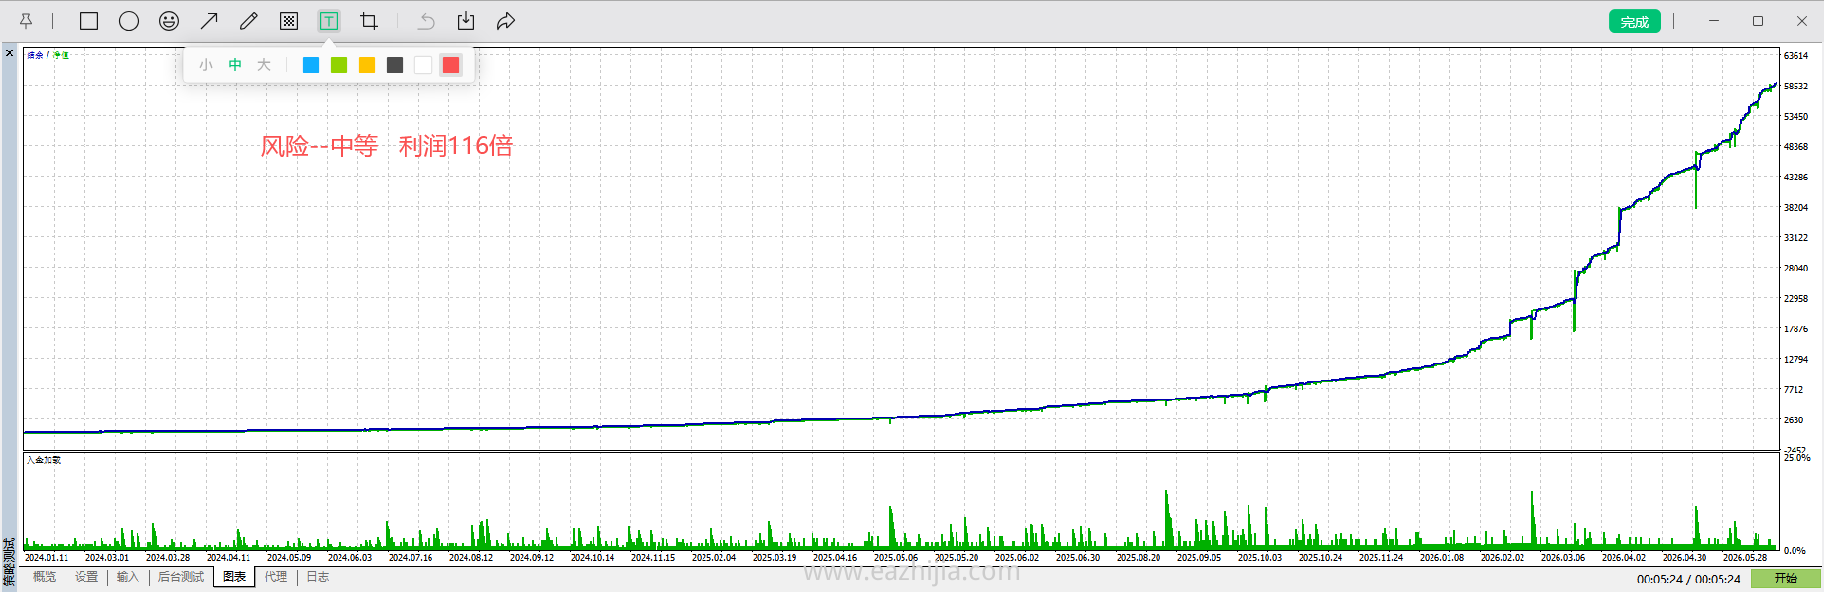Select the mosaic blur tool

(x=289, y=21)
